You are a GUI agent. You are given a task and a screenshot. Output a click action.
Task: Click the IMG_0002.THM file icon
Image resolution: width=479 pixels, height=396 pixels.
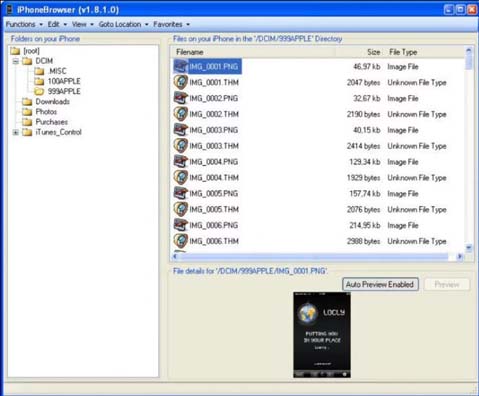(181, 114)
